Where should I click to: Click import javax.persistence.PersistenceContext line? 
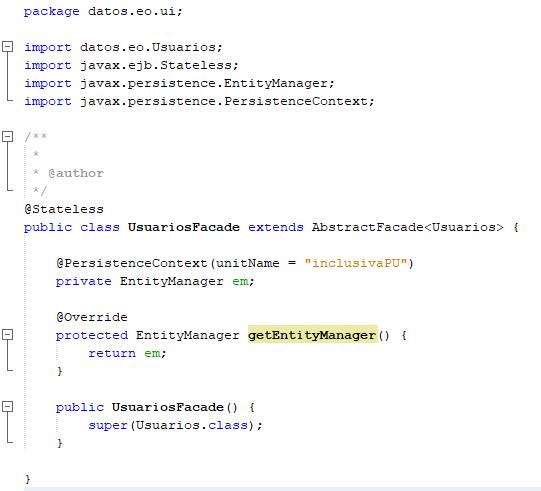(x=199, y=101)
